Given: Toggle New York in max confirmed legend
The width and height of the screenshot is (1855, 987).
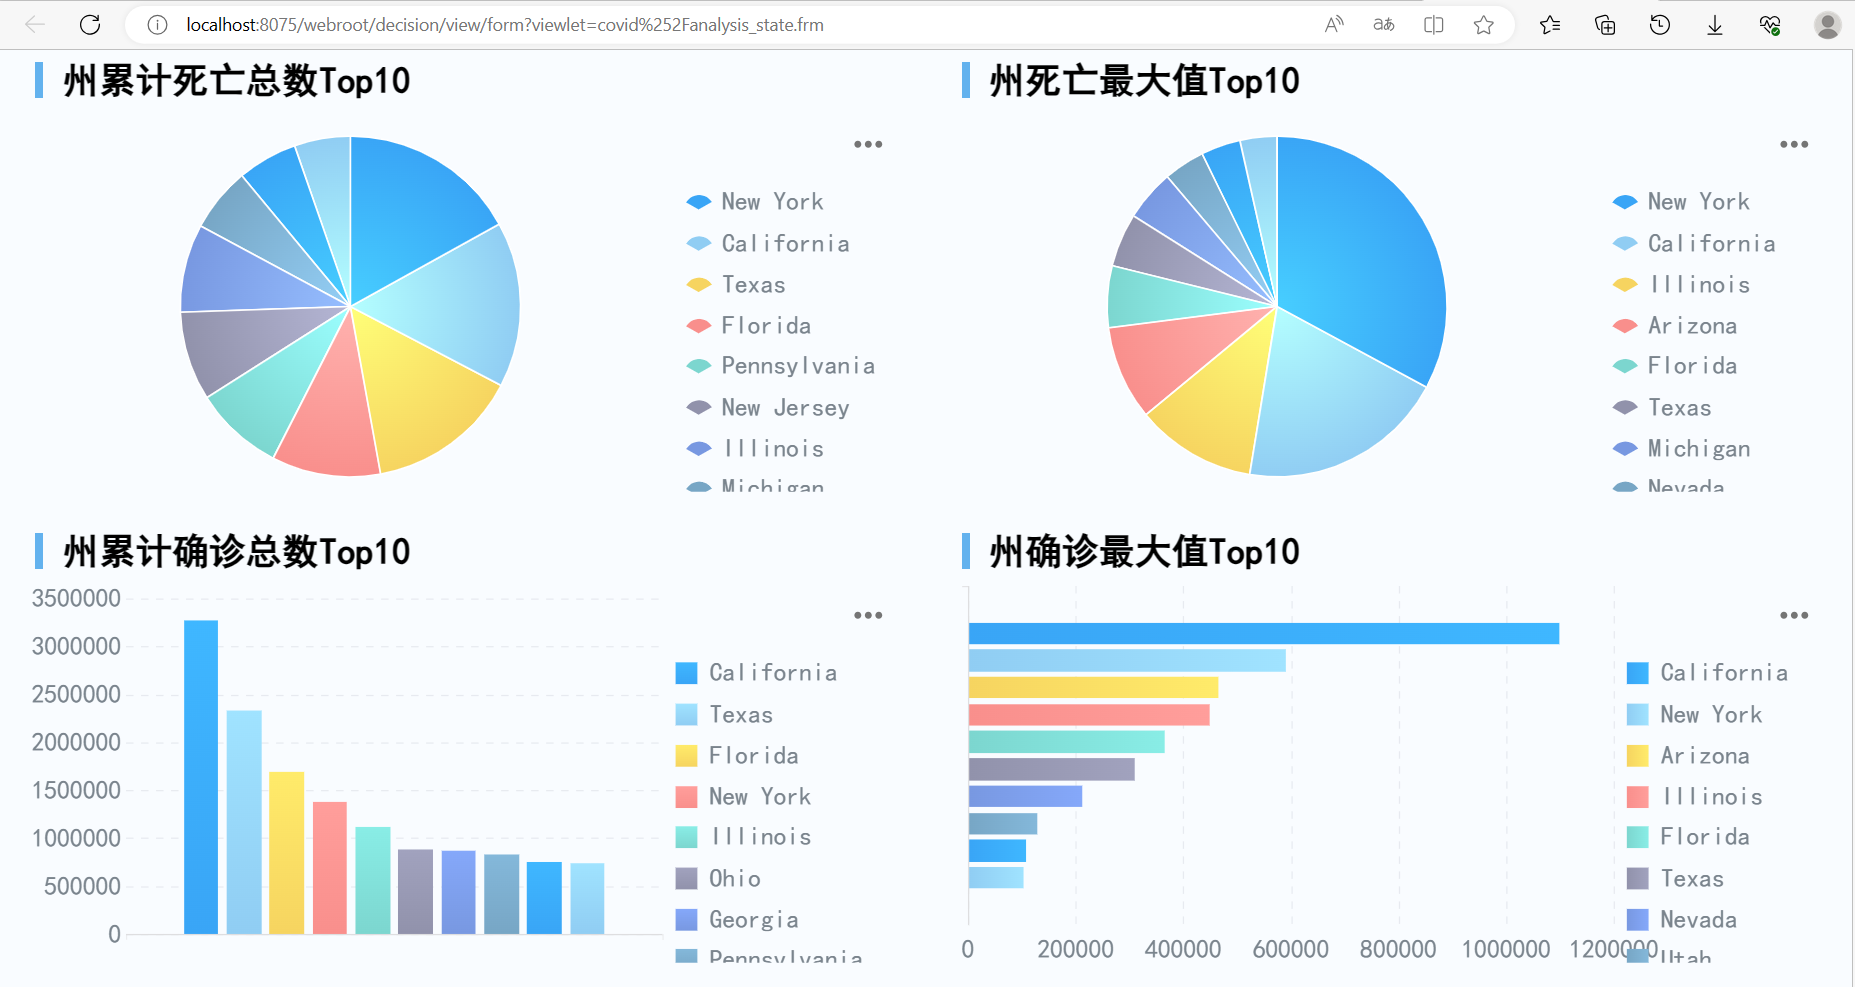Looking at the screenshot, I should tap(1695, 715).
